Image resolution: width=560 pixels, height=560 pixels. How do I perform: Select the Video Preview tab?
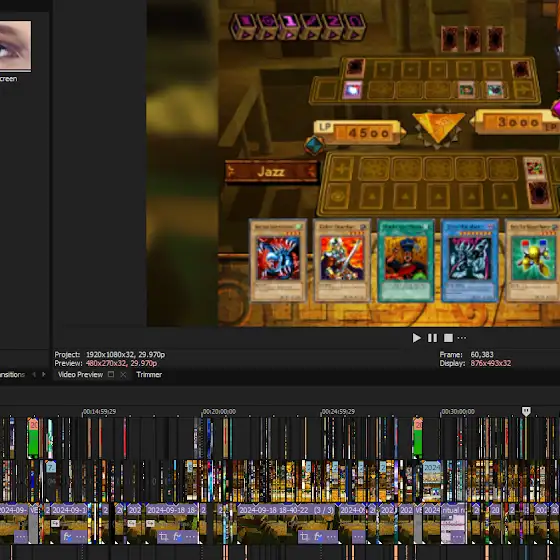(x=80, y=375)
